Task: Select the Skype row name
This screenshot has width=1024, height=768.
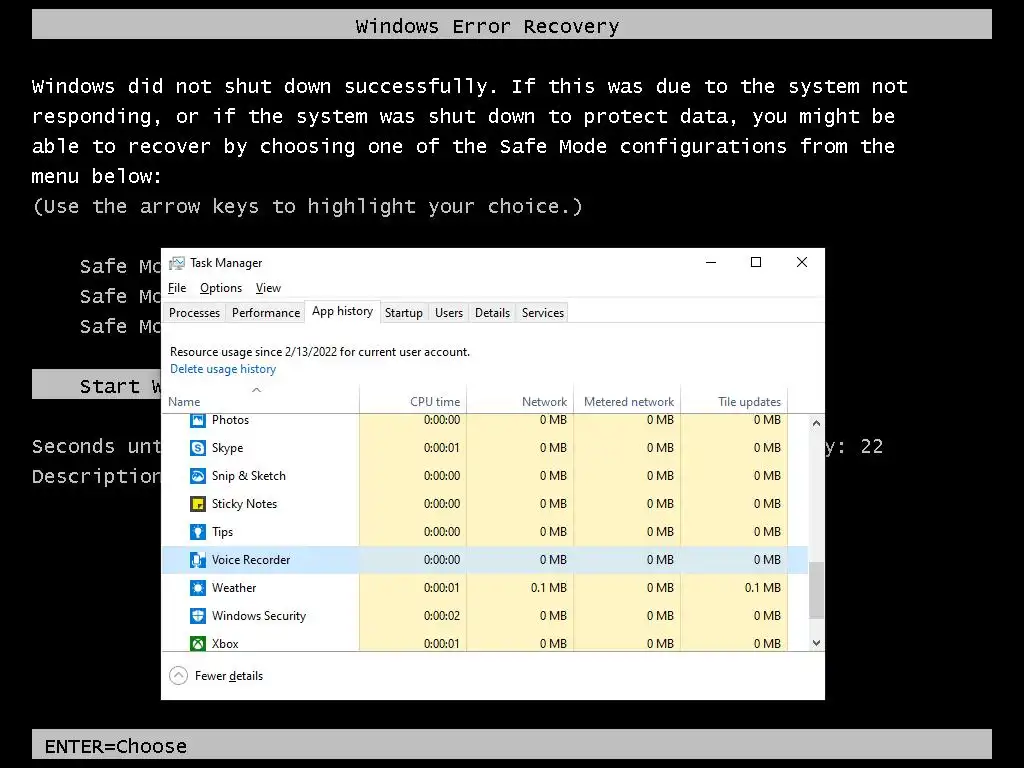Action: 227,448
